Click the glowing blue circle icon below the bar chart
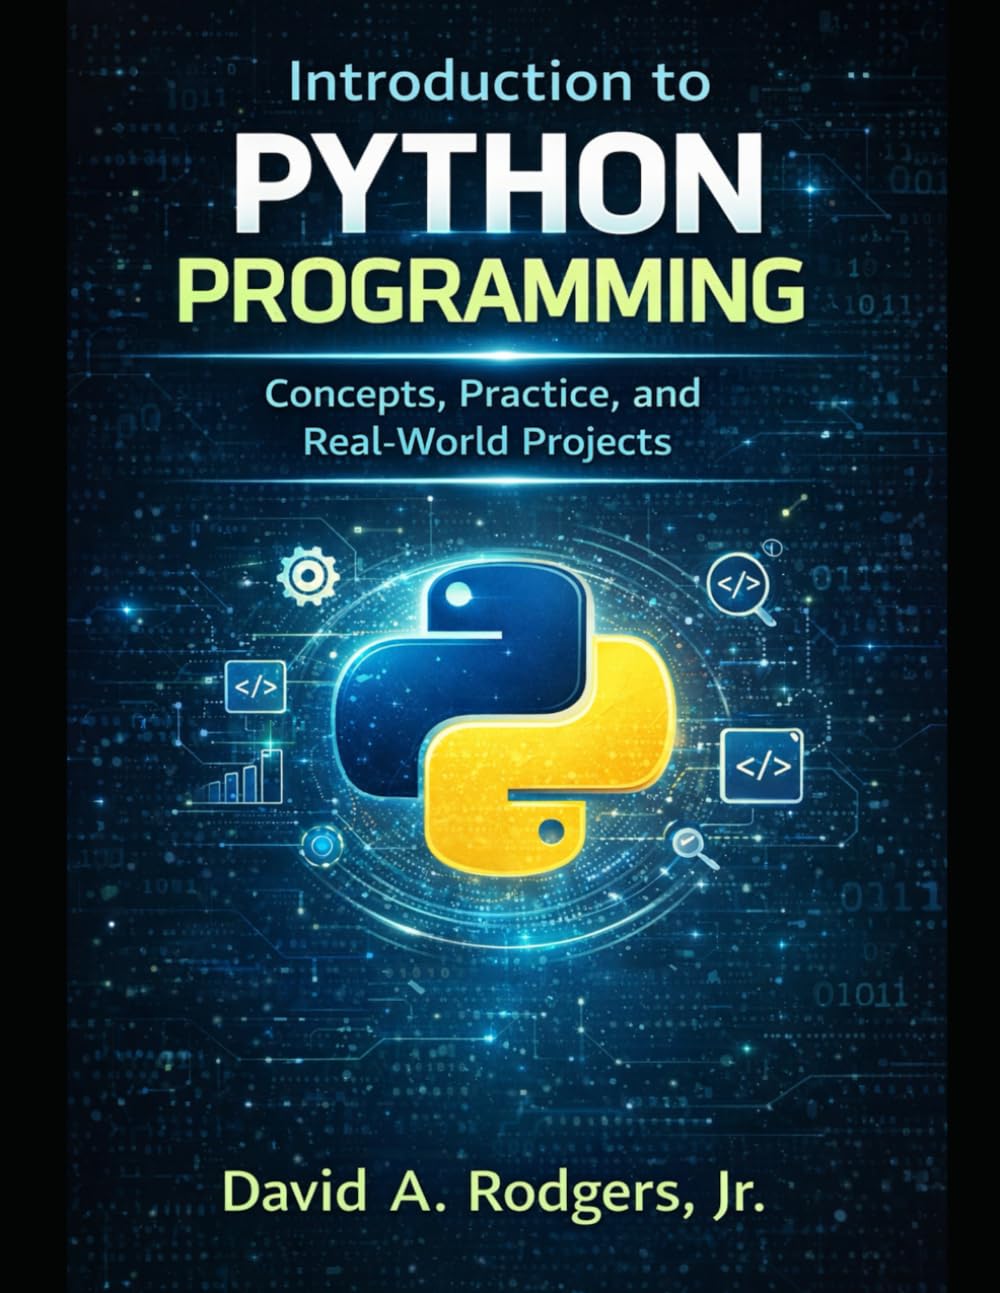Image resolution: width=1000 pixels, height=1293 pixels. click(321, 847)
